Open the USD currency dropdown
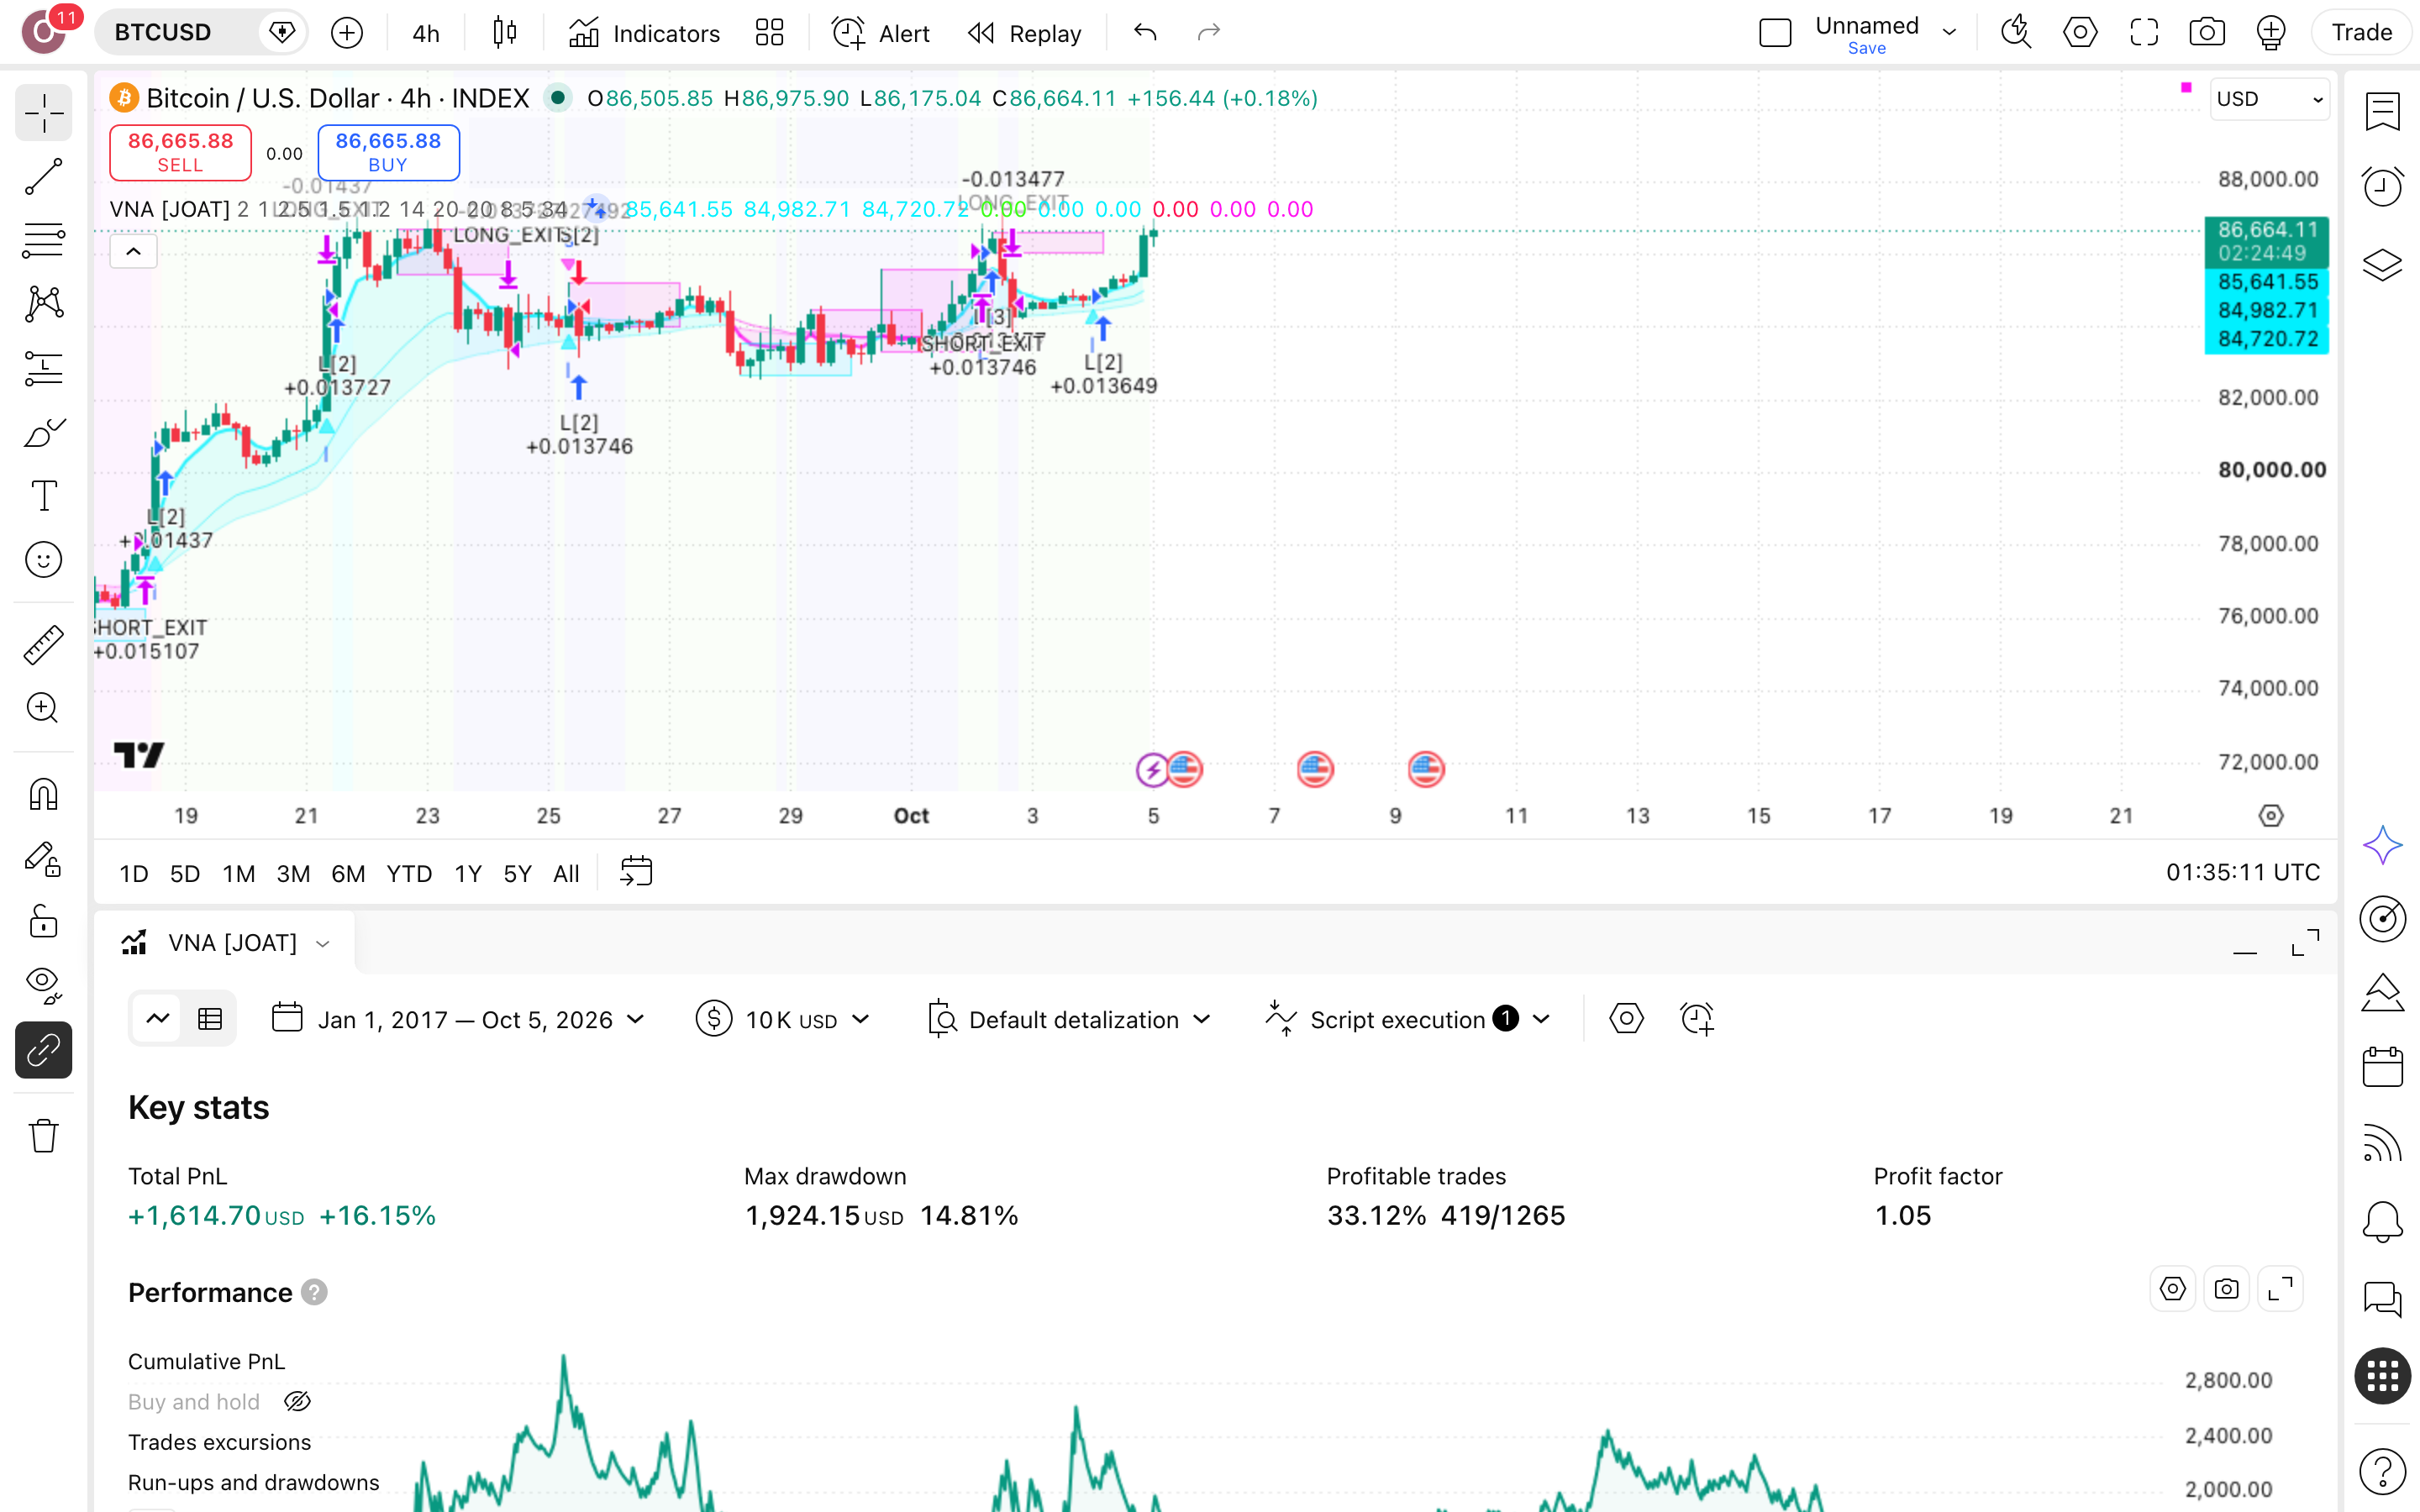 (2269, 99)
